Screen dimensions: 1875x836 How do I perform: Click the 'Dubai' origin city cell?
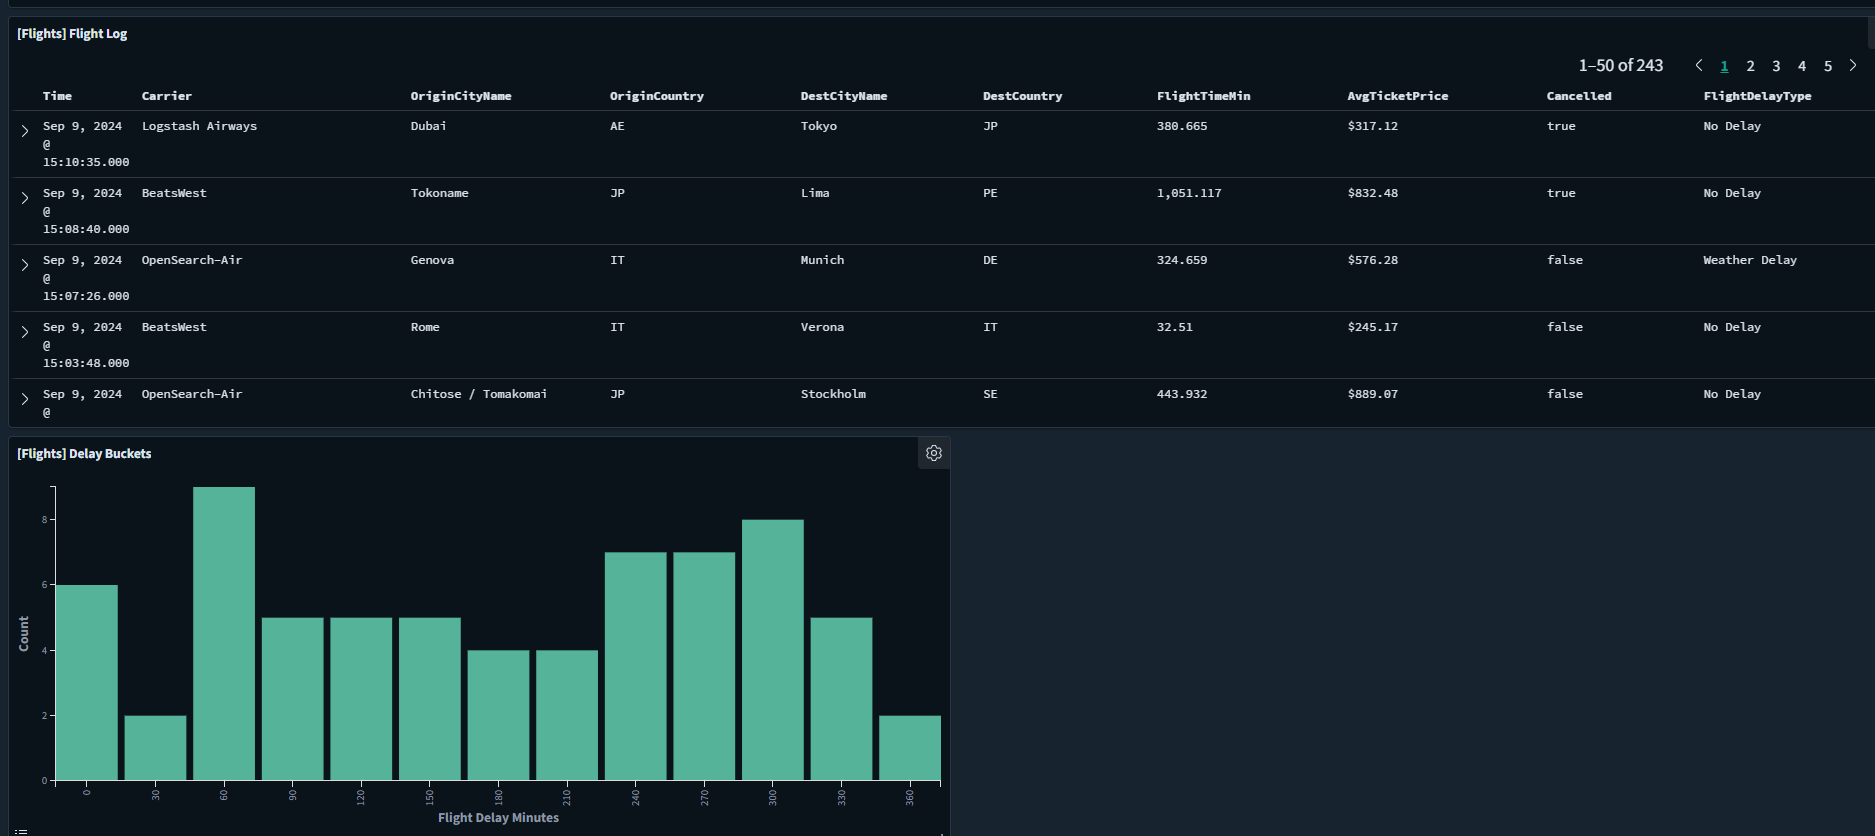pyautogui.click(x=428, y=126)
